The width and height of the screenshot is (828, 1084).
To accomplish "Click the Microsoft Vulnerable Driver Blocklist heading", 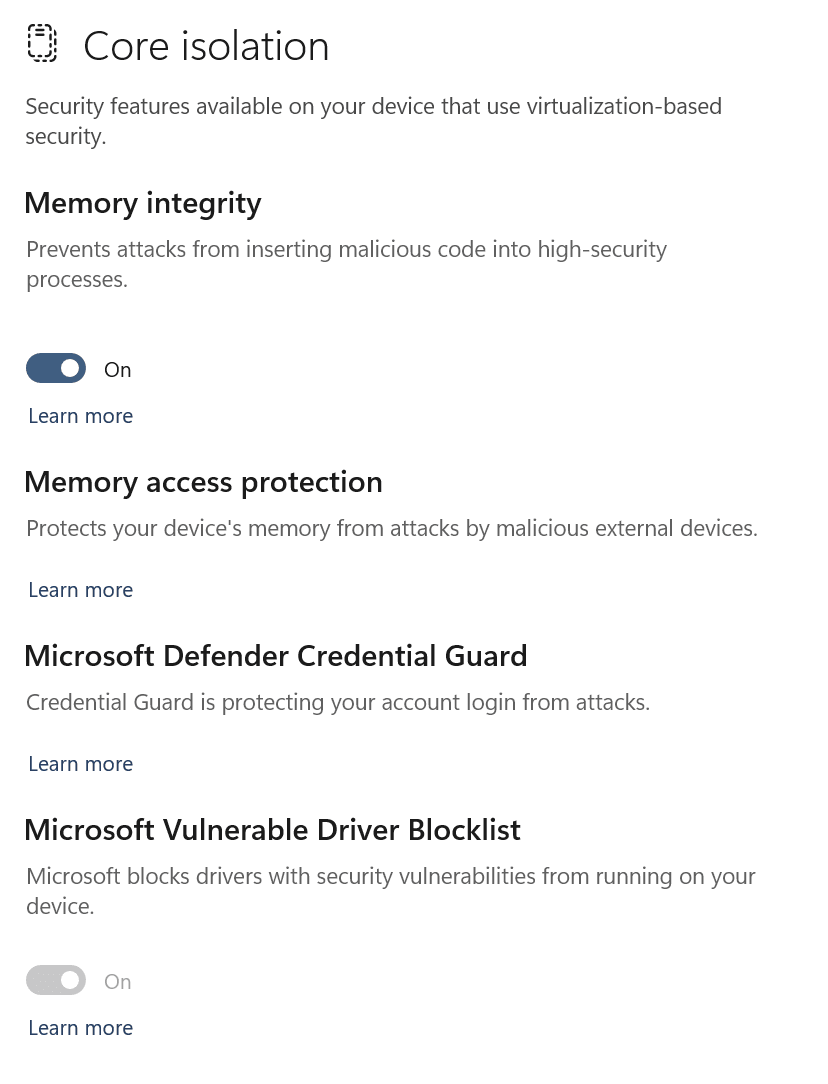I will [x=272, y=830].
